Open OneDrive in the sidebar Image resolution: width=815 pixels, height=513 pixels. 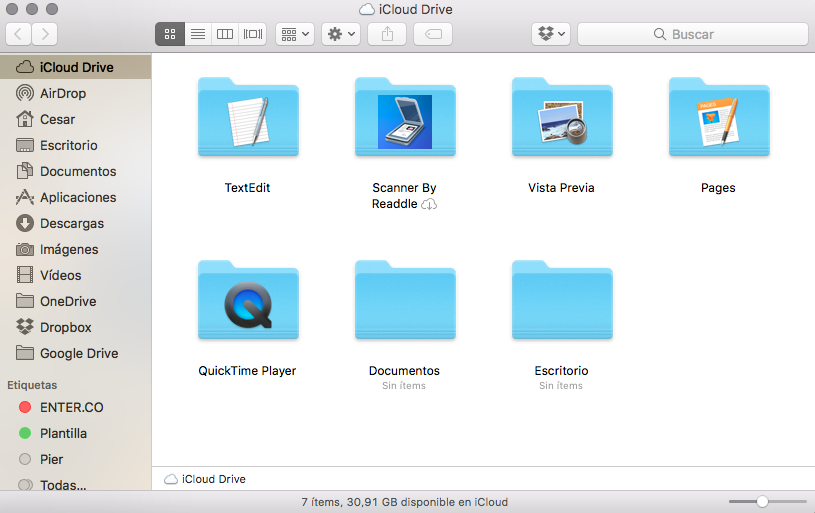[x=76, y=301]
